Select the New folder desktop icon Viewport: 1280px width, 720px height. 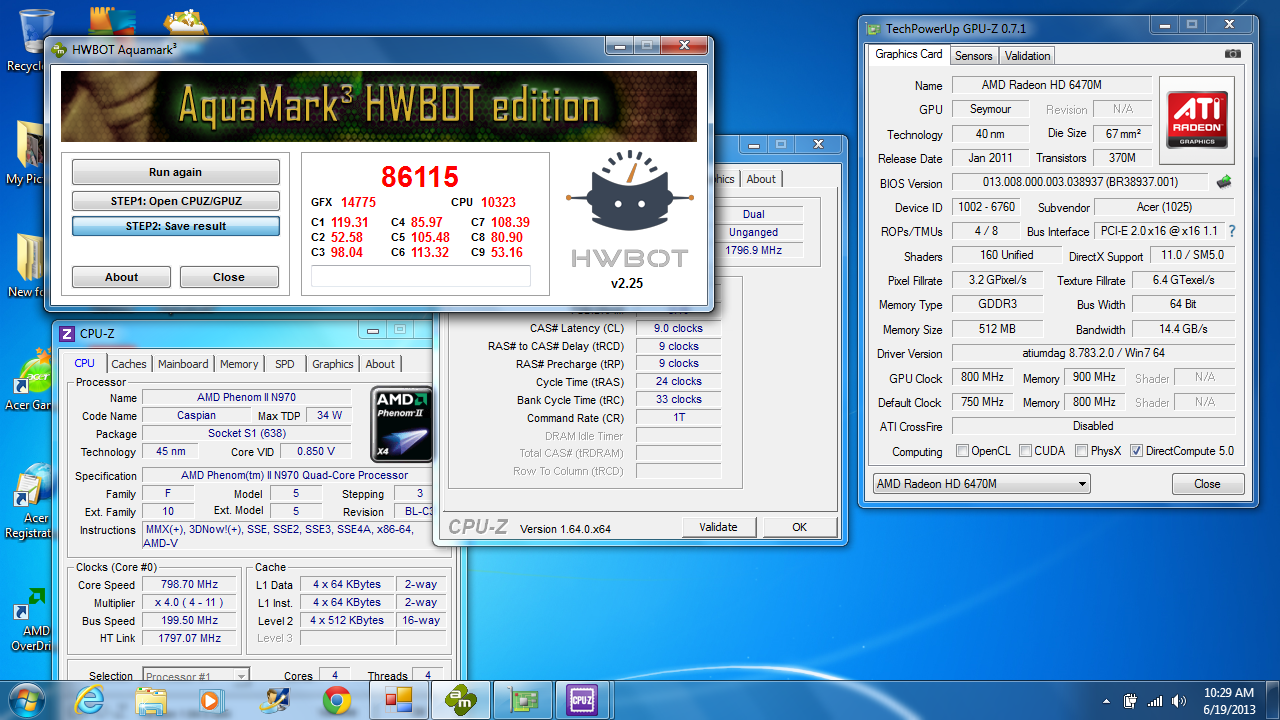click(28, 265)
